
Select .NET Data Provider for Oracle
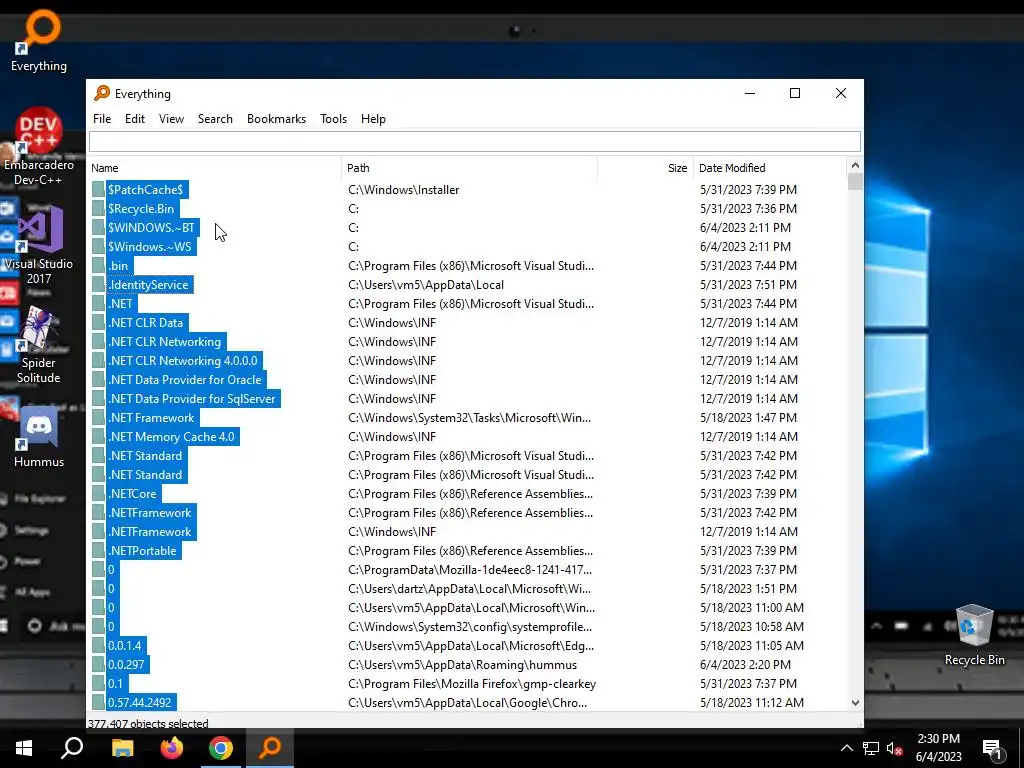coord(185,379)
